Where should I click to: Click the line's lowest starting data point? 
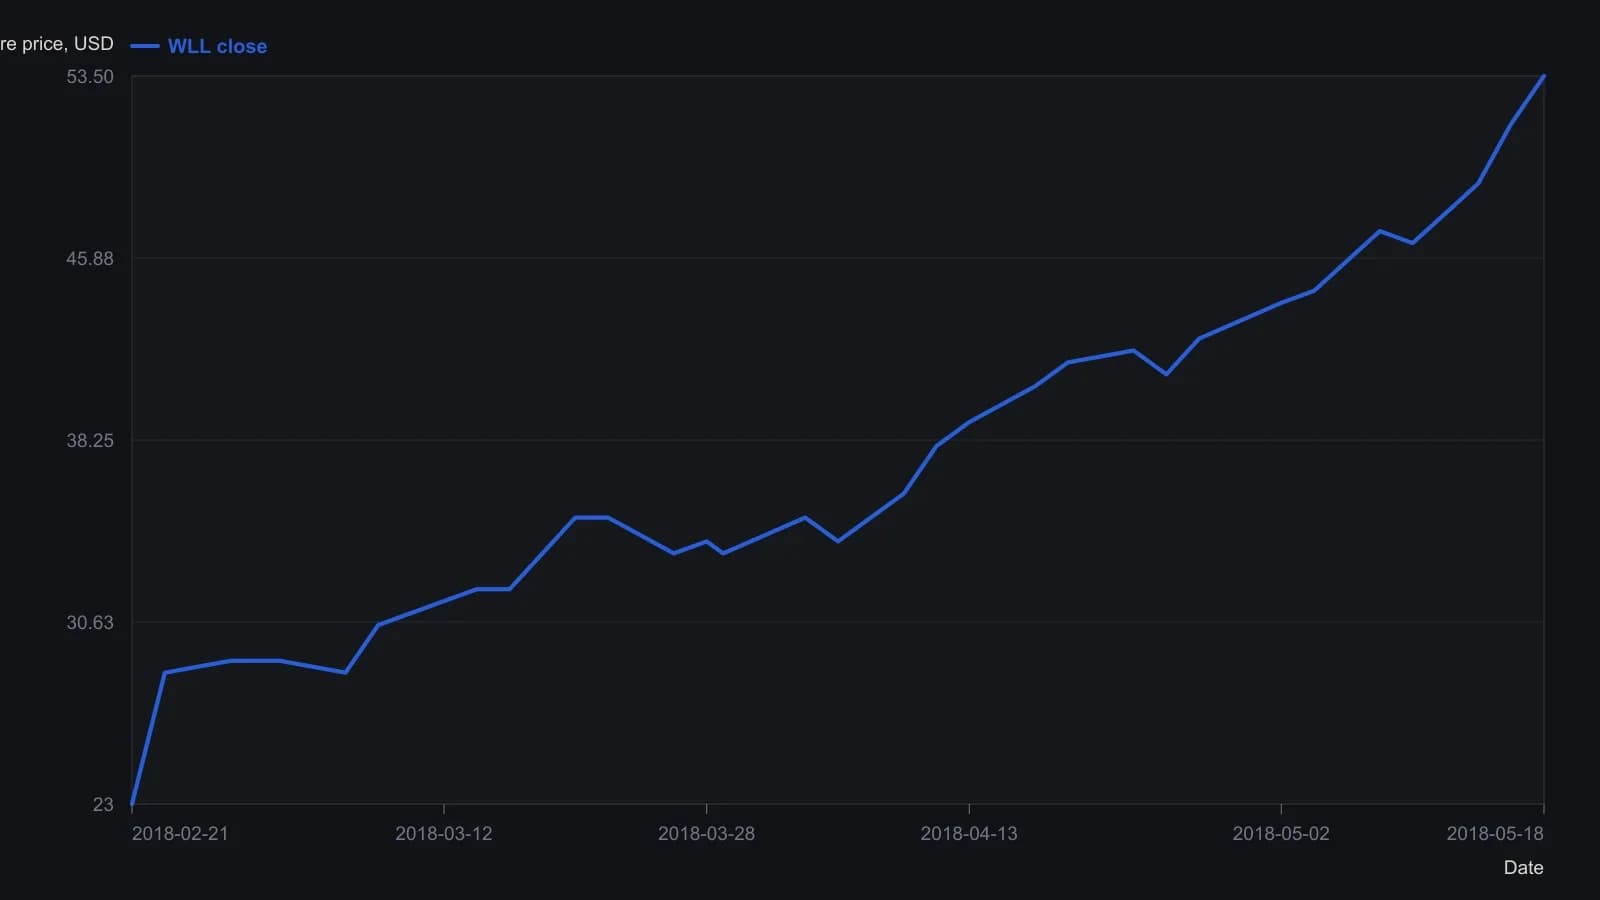point(132,803)
